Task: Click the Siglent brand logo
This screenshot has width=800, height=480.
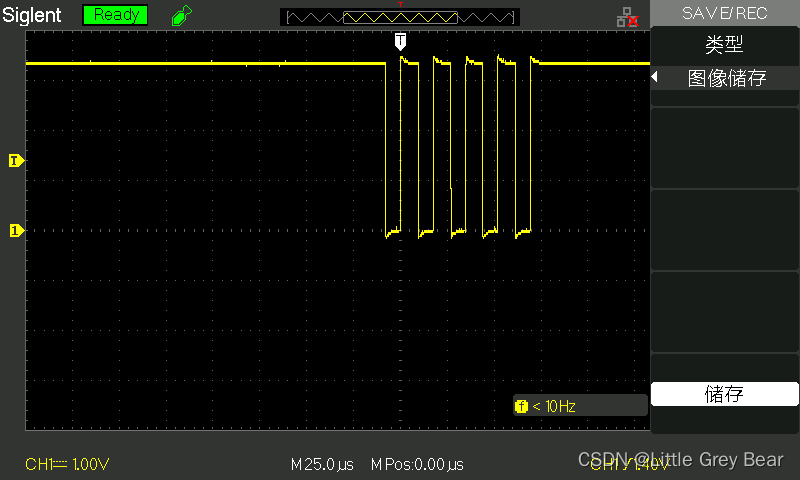Action: coord(32,15)
